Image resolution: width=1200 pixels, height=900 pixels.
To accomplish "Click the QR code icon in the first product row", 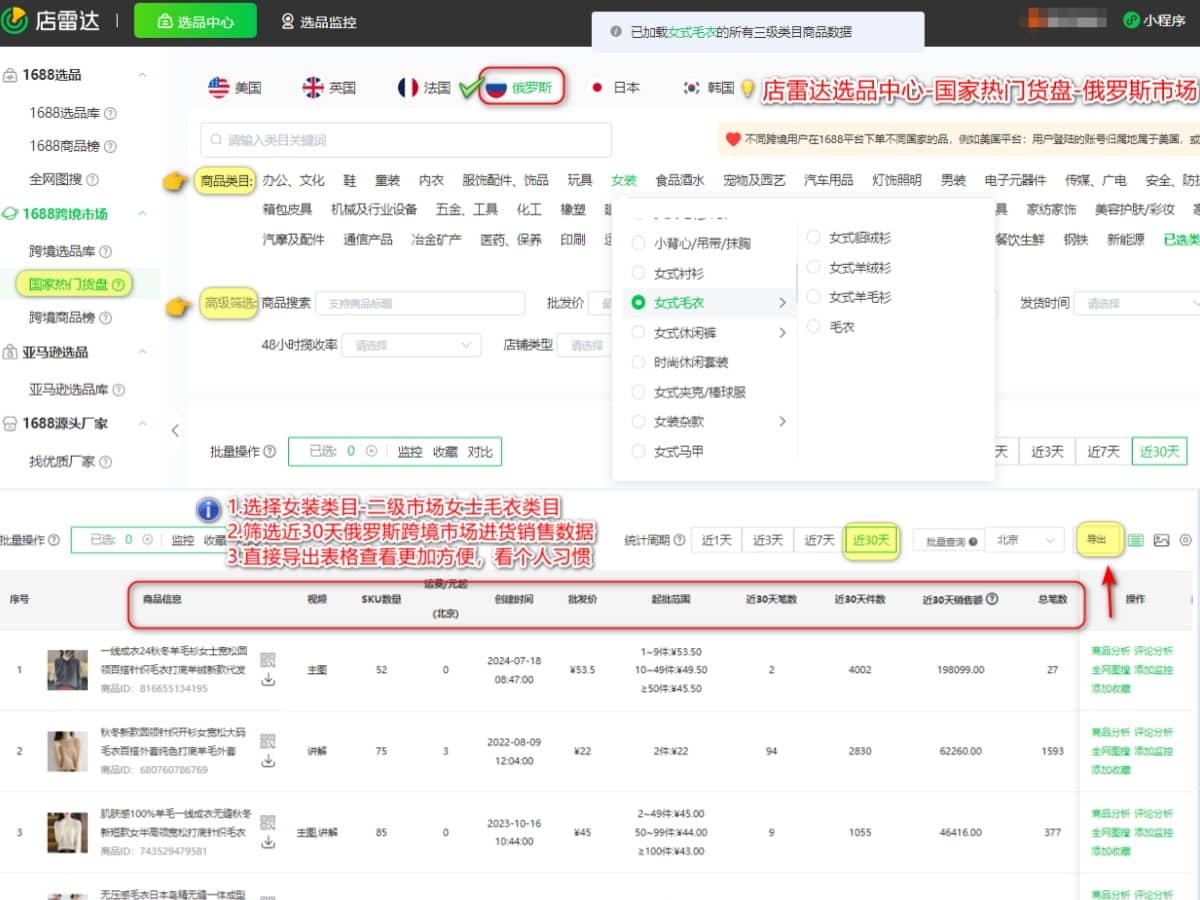I will pyautogui.click(x=268, y=659).
